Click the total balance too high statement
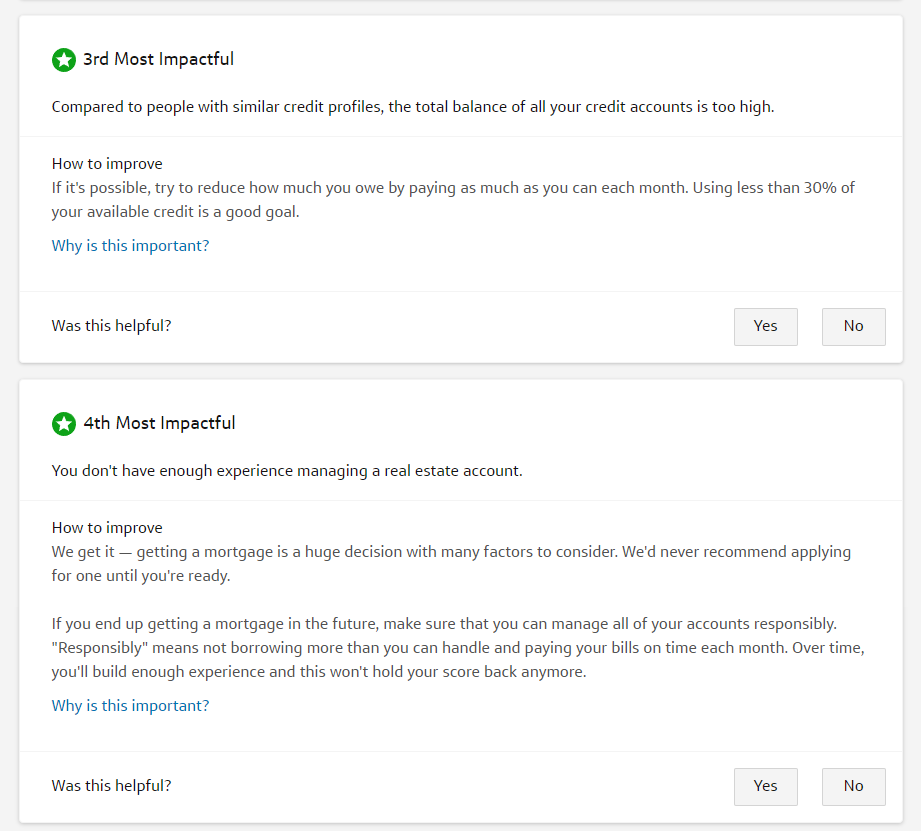Image resolution: width=921 pixels, height=831 pixels. pyautogui.click(x=412, y=107)
